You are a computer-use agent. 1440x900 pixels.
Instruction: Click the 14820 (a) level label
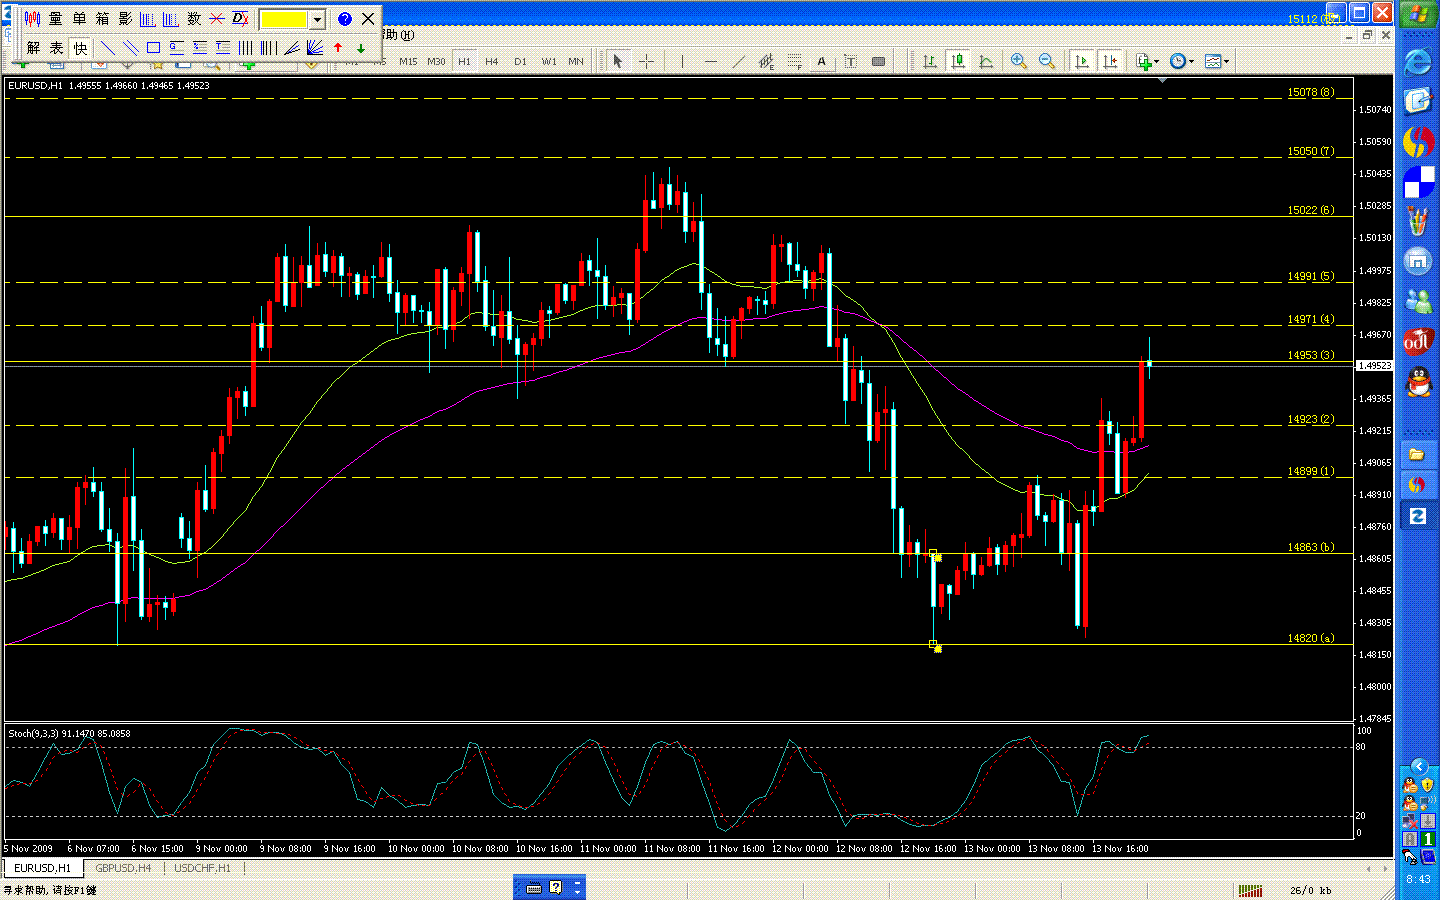pyautogui.click(x=1310, y=638)
